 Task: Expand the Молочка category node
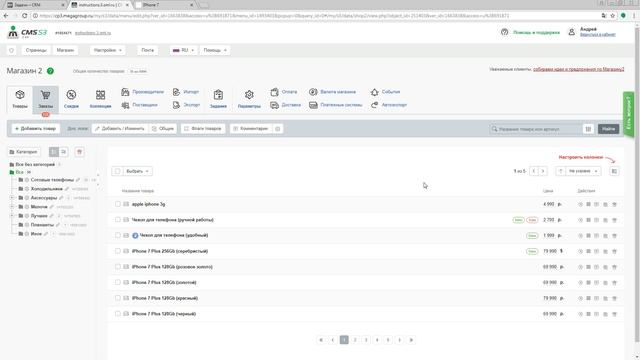(12, 207)
